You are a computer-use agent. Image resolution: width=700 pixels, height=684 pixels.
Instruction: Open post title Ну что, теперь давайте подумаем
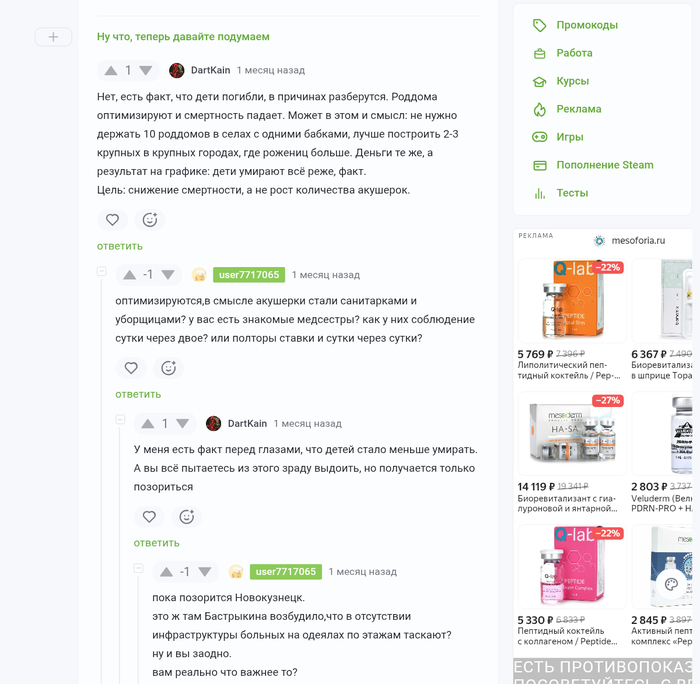click(x=183, y=37)
